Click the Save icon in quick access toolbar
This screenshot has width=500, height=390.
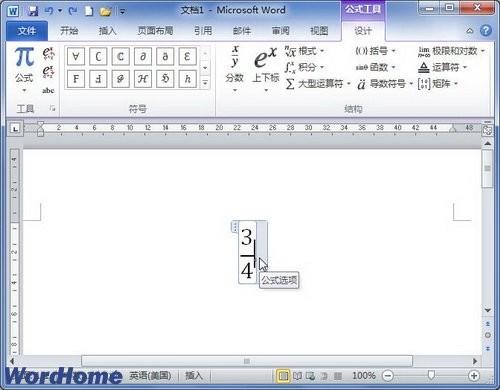[33, 11]
